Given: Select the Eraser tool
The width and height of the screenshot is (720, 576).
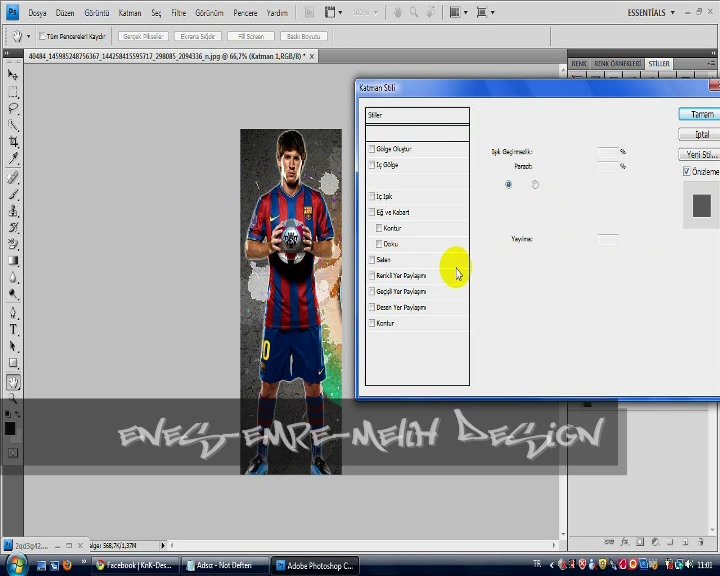Looking at the screenshot, I should click(13, 244).
